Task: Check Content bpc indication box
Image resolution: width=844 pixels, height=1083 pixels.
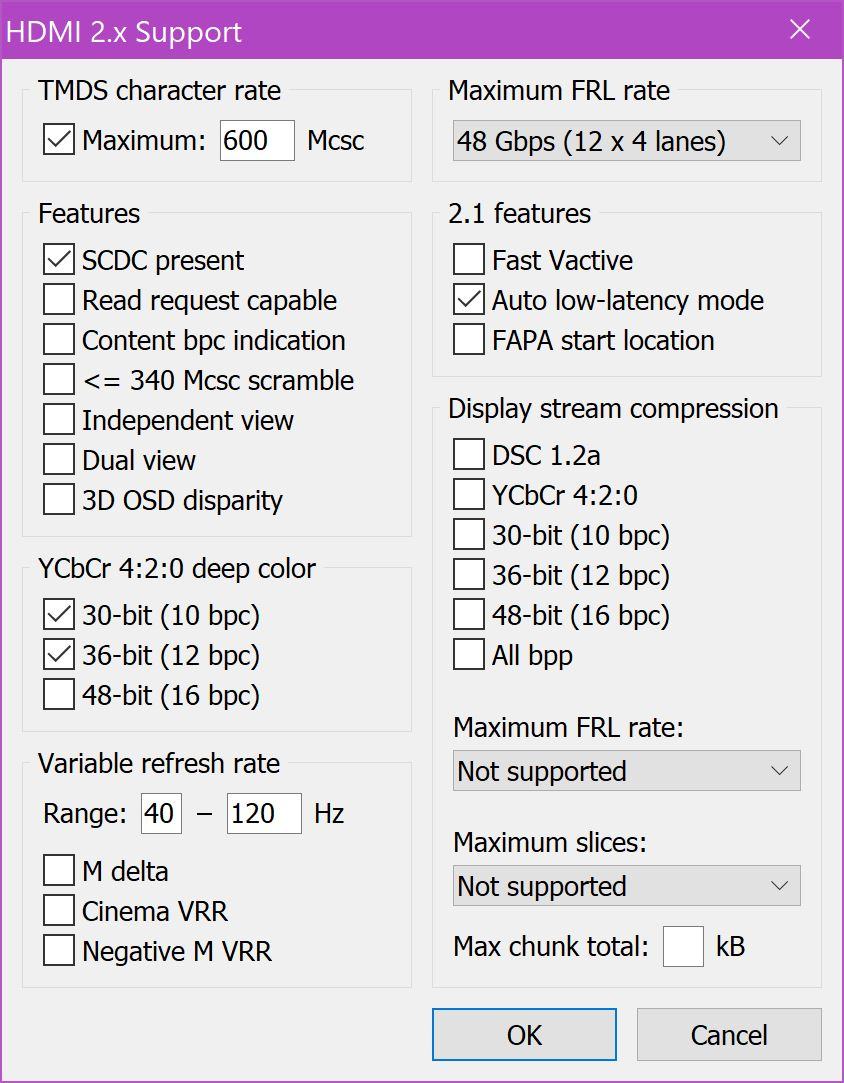Action: point(59,340)
